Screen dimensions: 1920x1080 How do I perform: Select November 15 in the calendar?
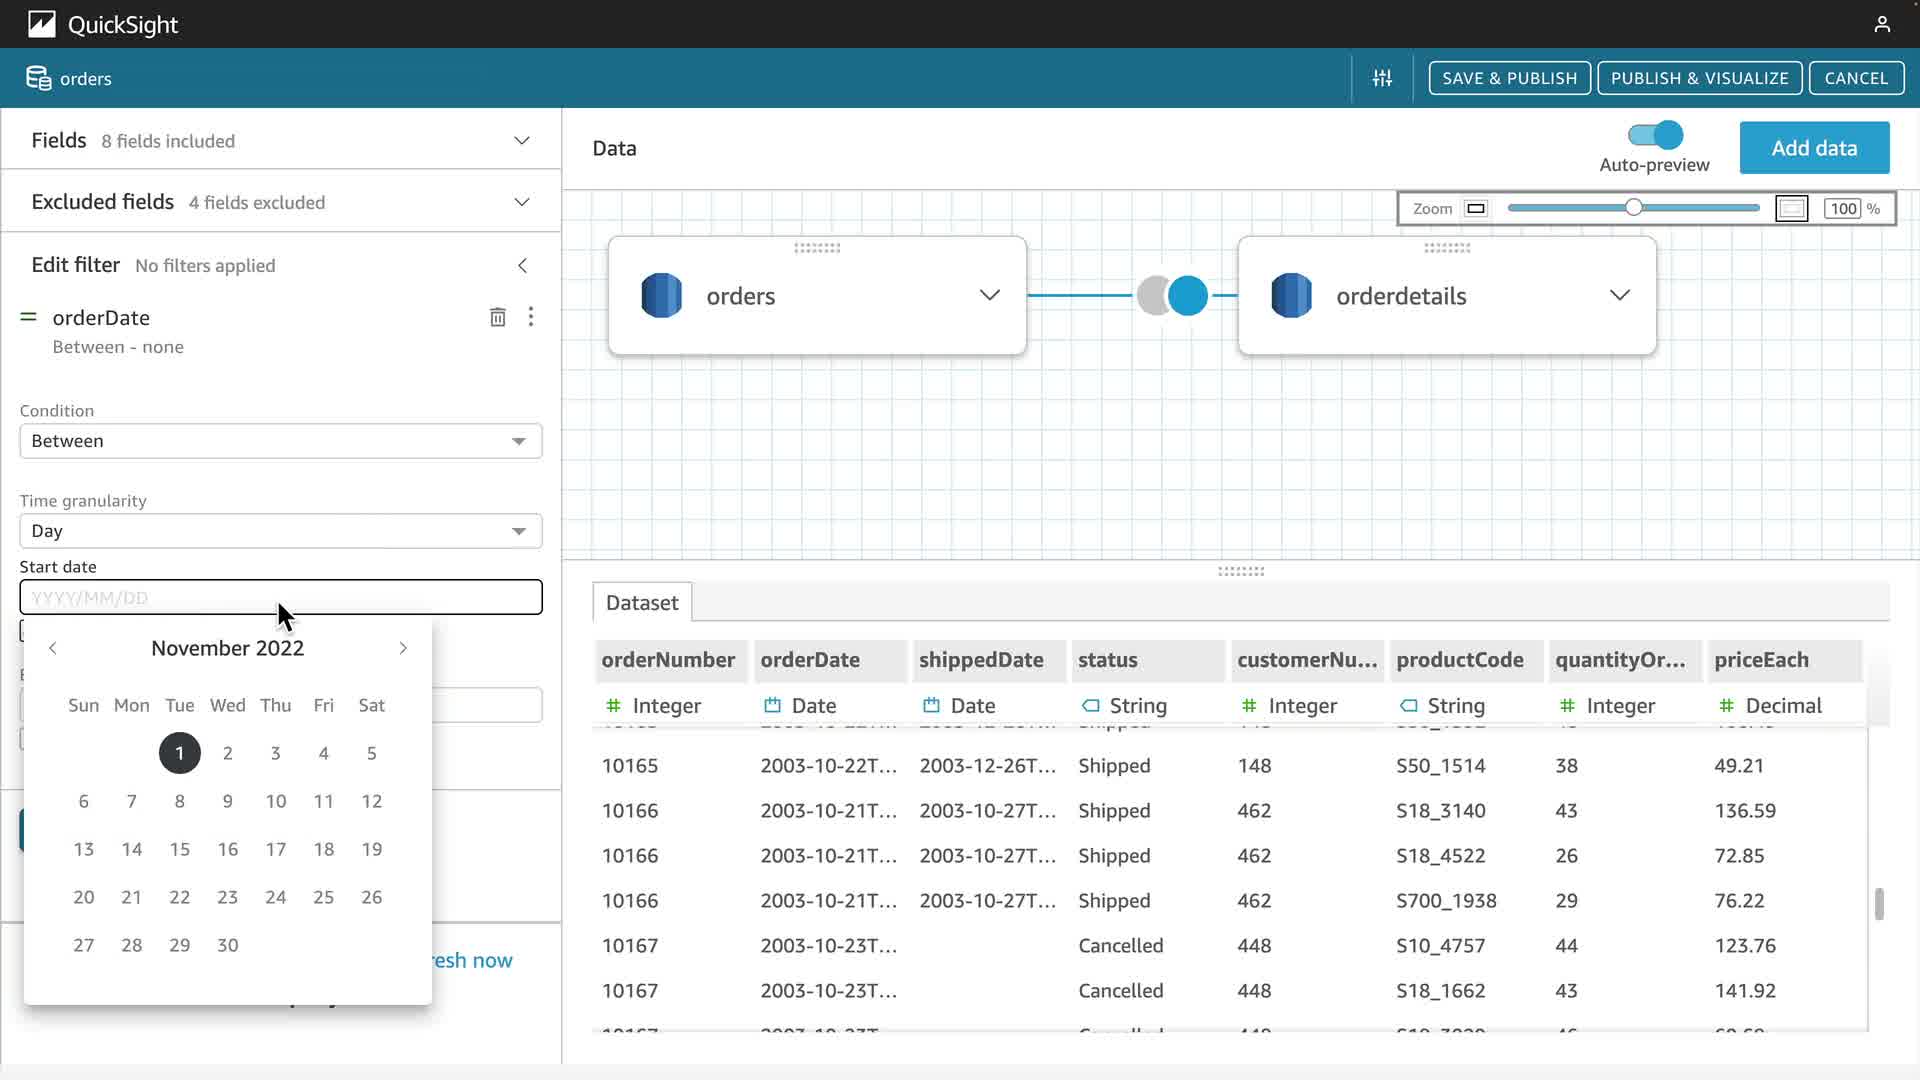tap(180, 849)
